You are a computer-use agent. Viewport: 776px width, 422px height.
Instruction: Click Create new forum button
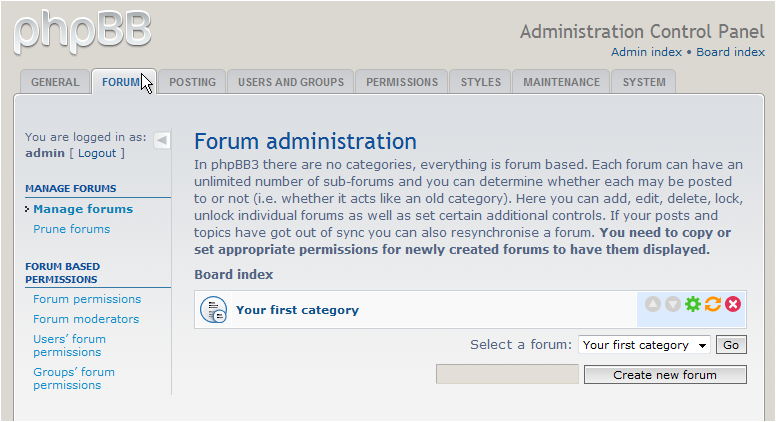(665, 375)
